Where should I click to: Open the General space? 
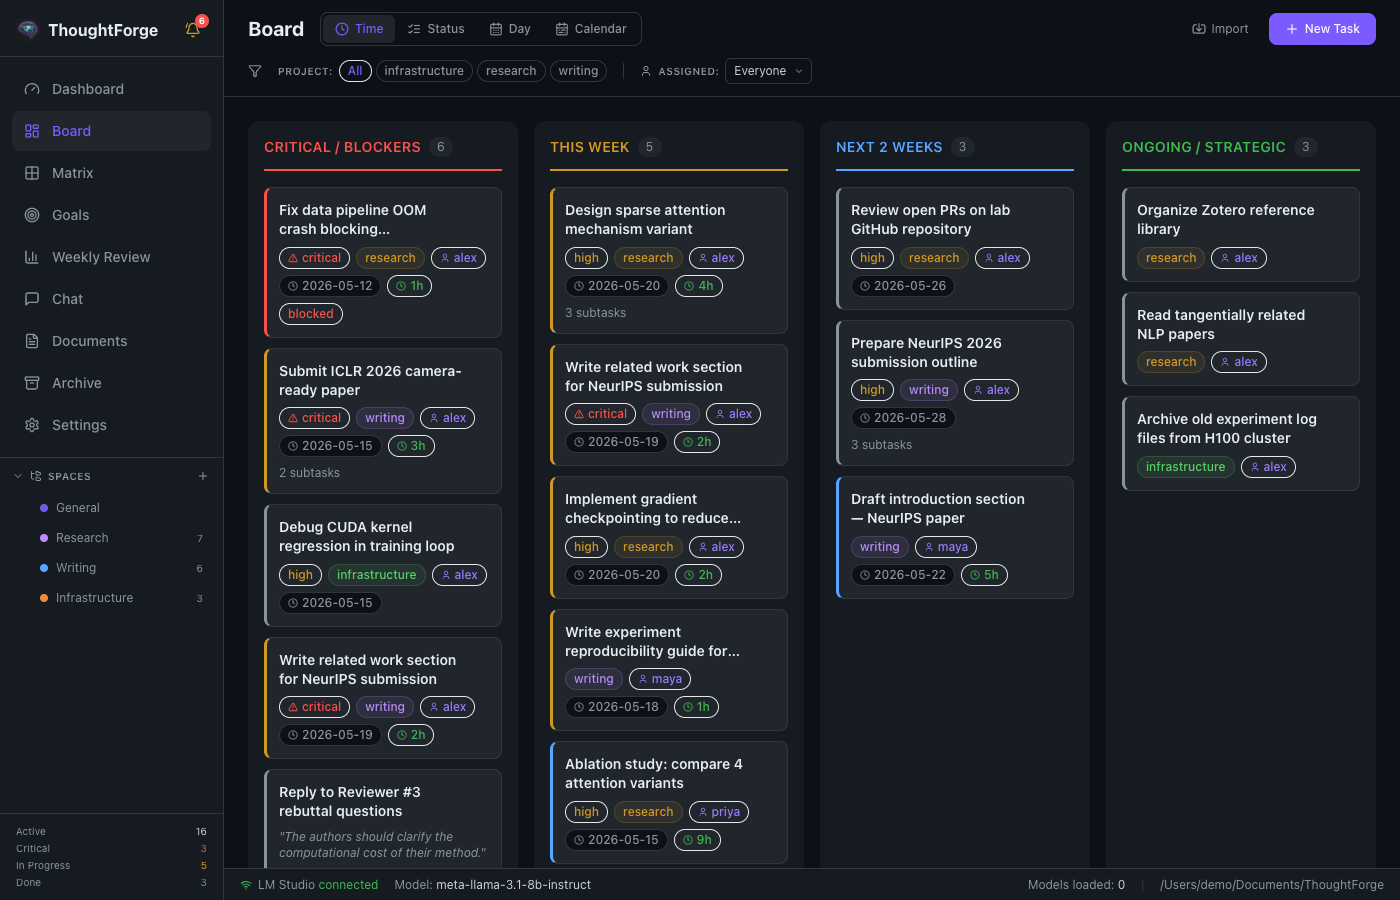point(111,508)
